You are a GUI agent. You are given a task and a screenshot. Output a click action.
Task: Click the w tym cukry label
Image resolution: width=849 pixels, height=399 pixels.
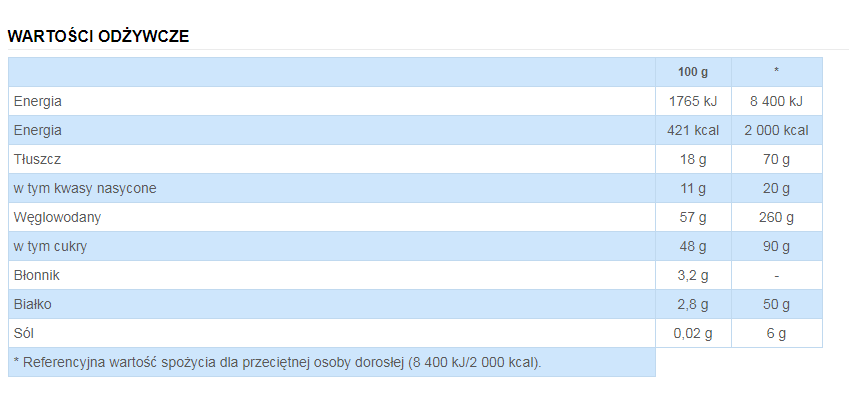tap(50, 247)
